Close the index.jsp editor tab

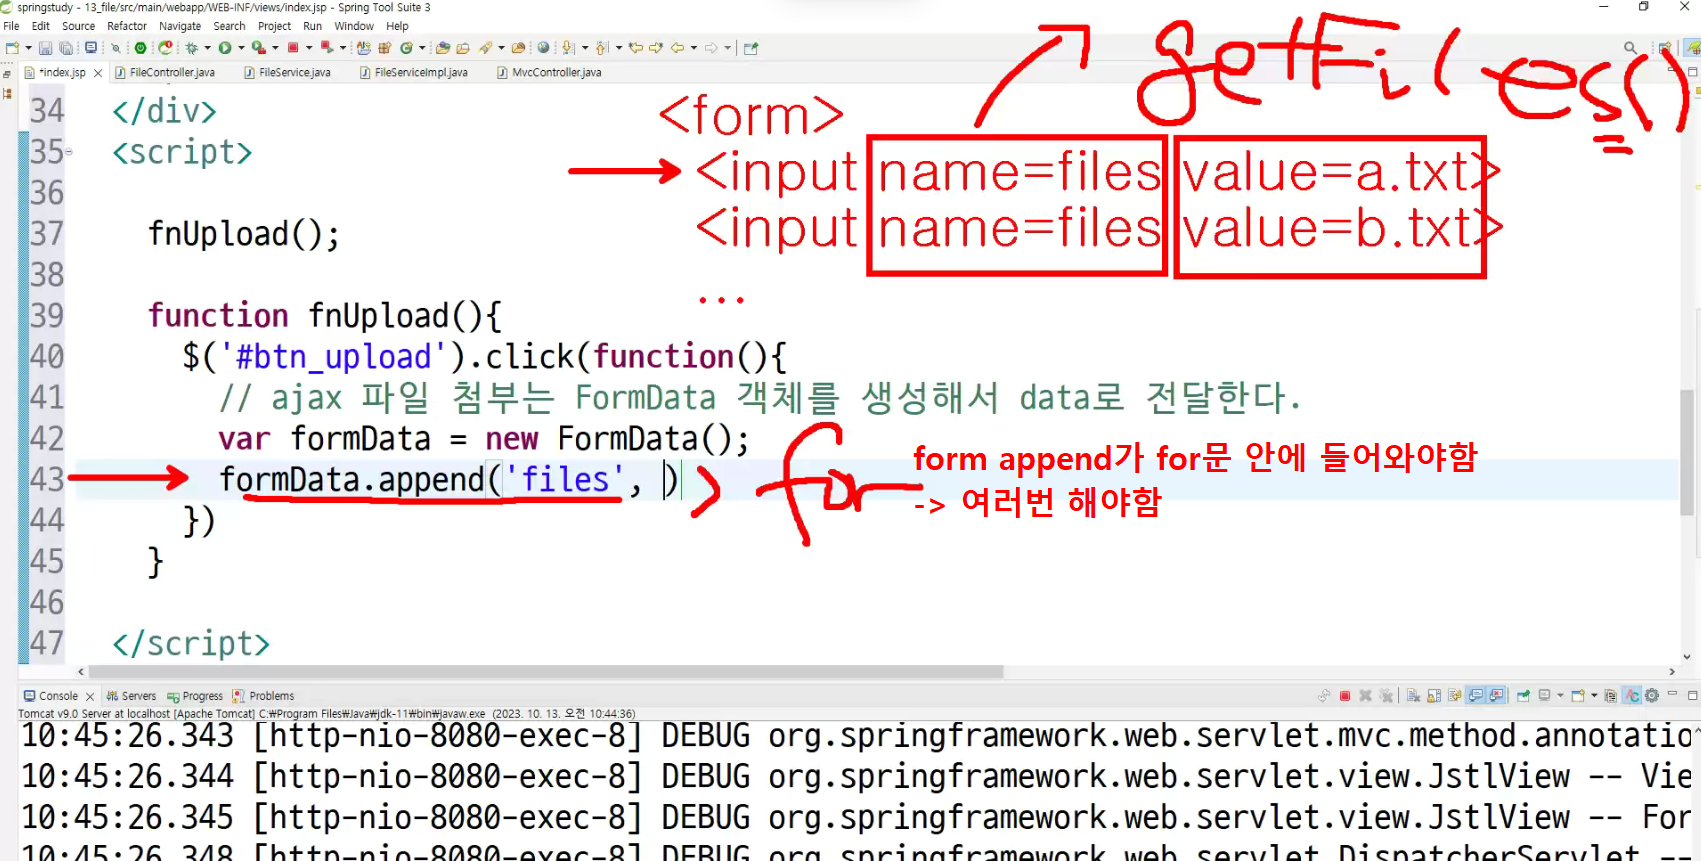pos(98,73)
